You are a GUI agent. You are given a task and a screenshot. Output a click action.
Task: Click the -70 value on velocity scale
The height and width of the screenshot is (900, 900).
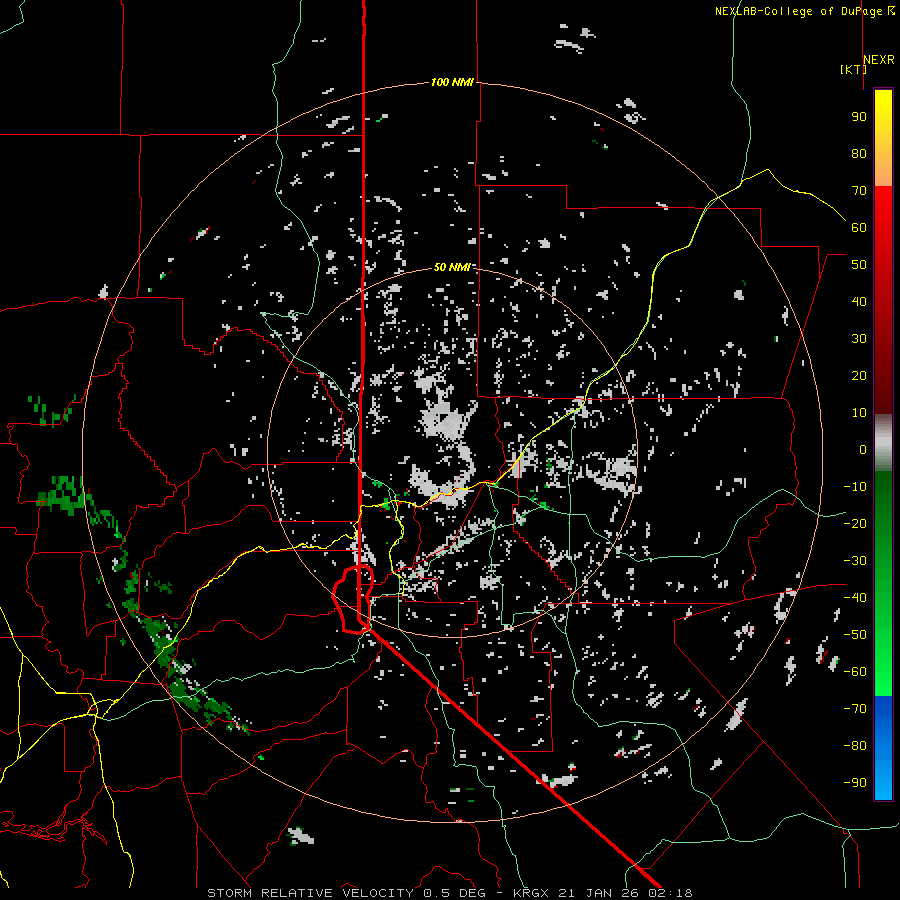coord(855,709)
